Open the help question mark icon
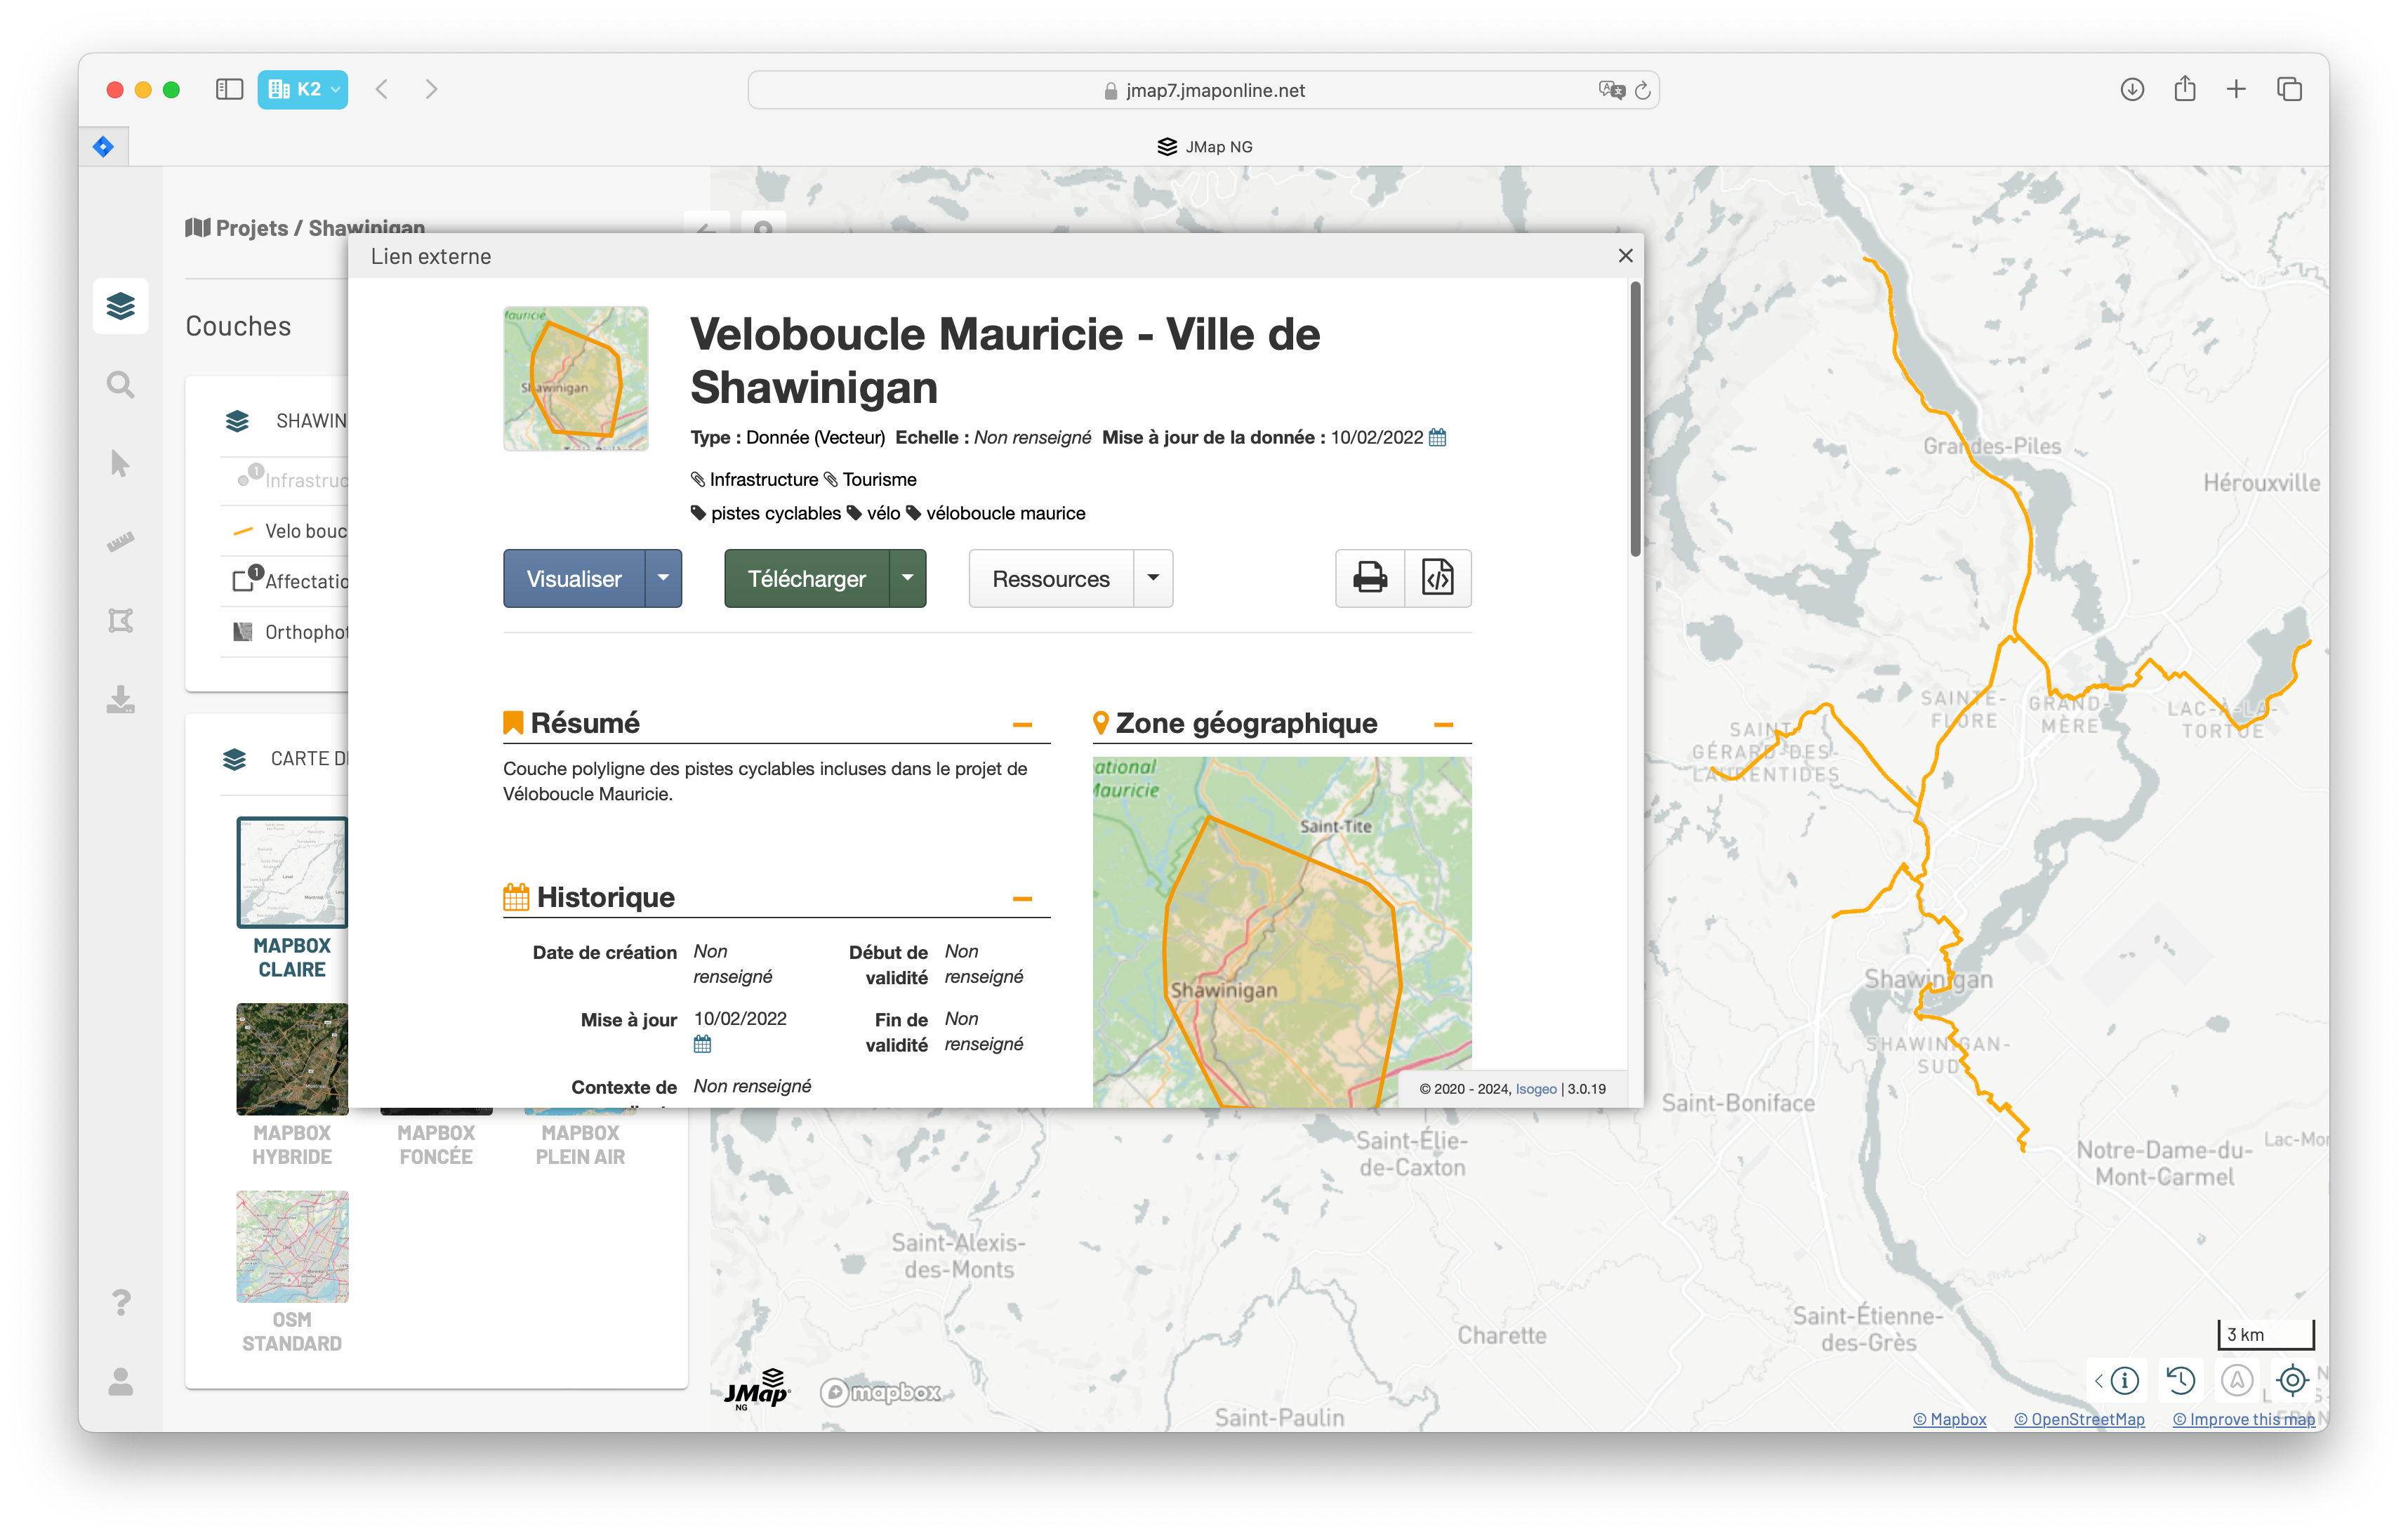 coord(120,1302)
